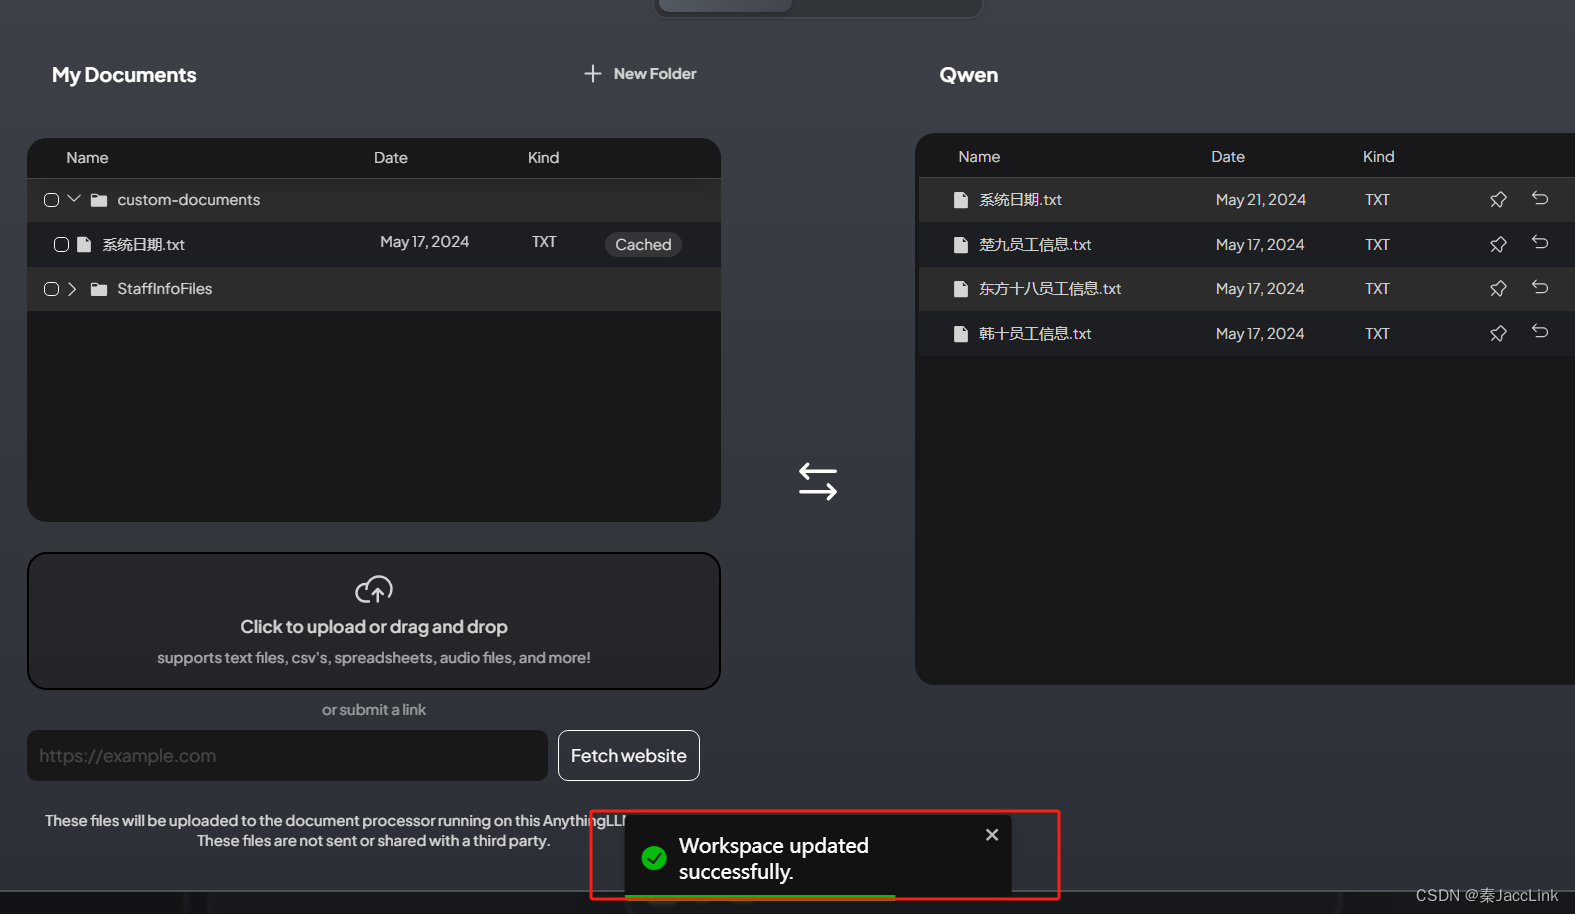Viewport: 1575px width, 914px height.
Task: Click file icon of 系统日期.txt in Qwen list
Action: click(x=961, y=200)
